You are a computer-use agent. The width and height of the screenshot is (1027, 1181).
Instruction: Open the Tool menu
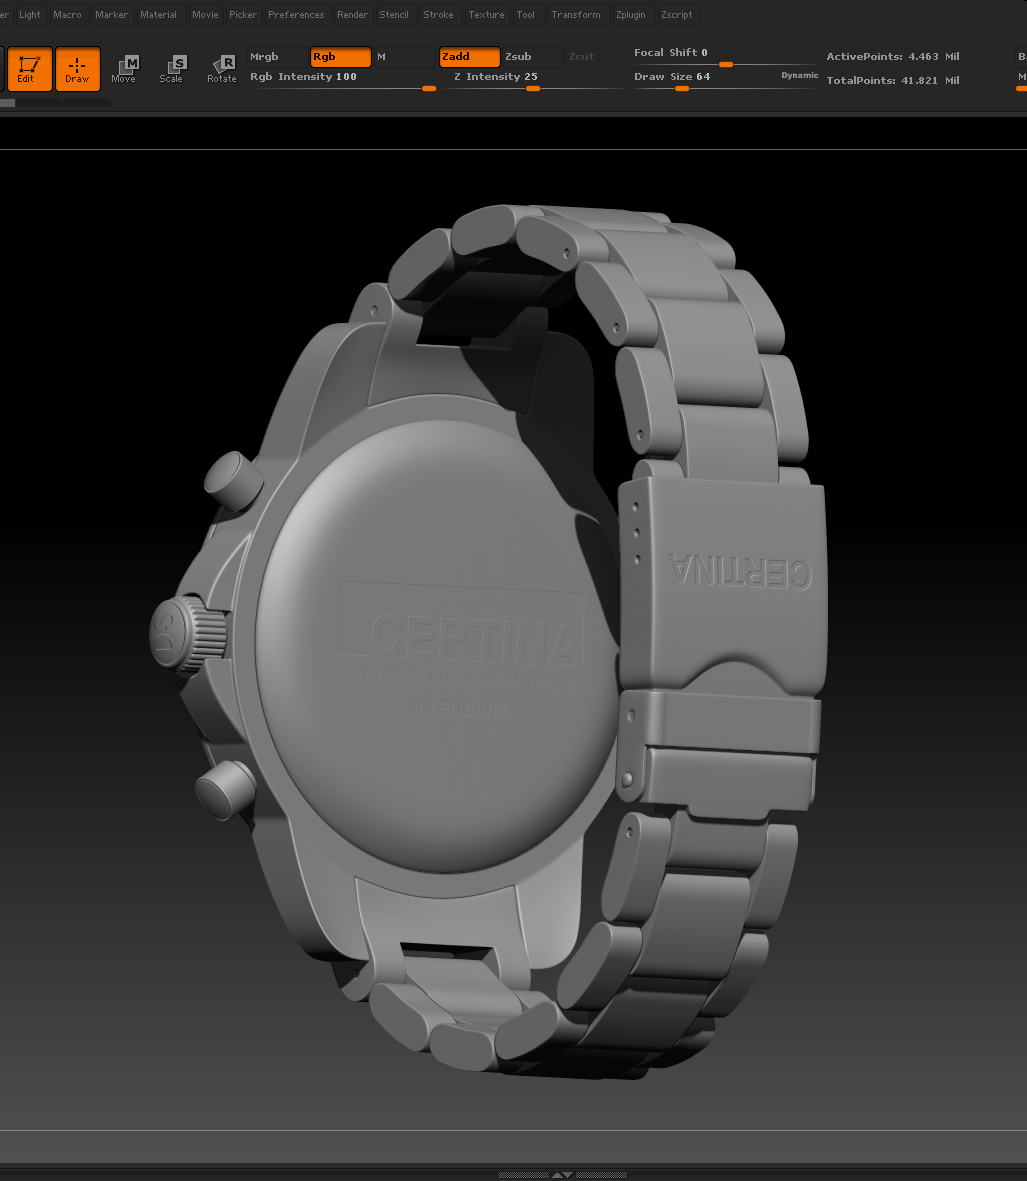(x=526, y=14)
